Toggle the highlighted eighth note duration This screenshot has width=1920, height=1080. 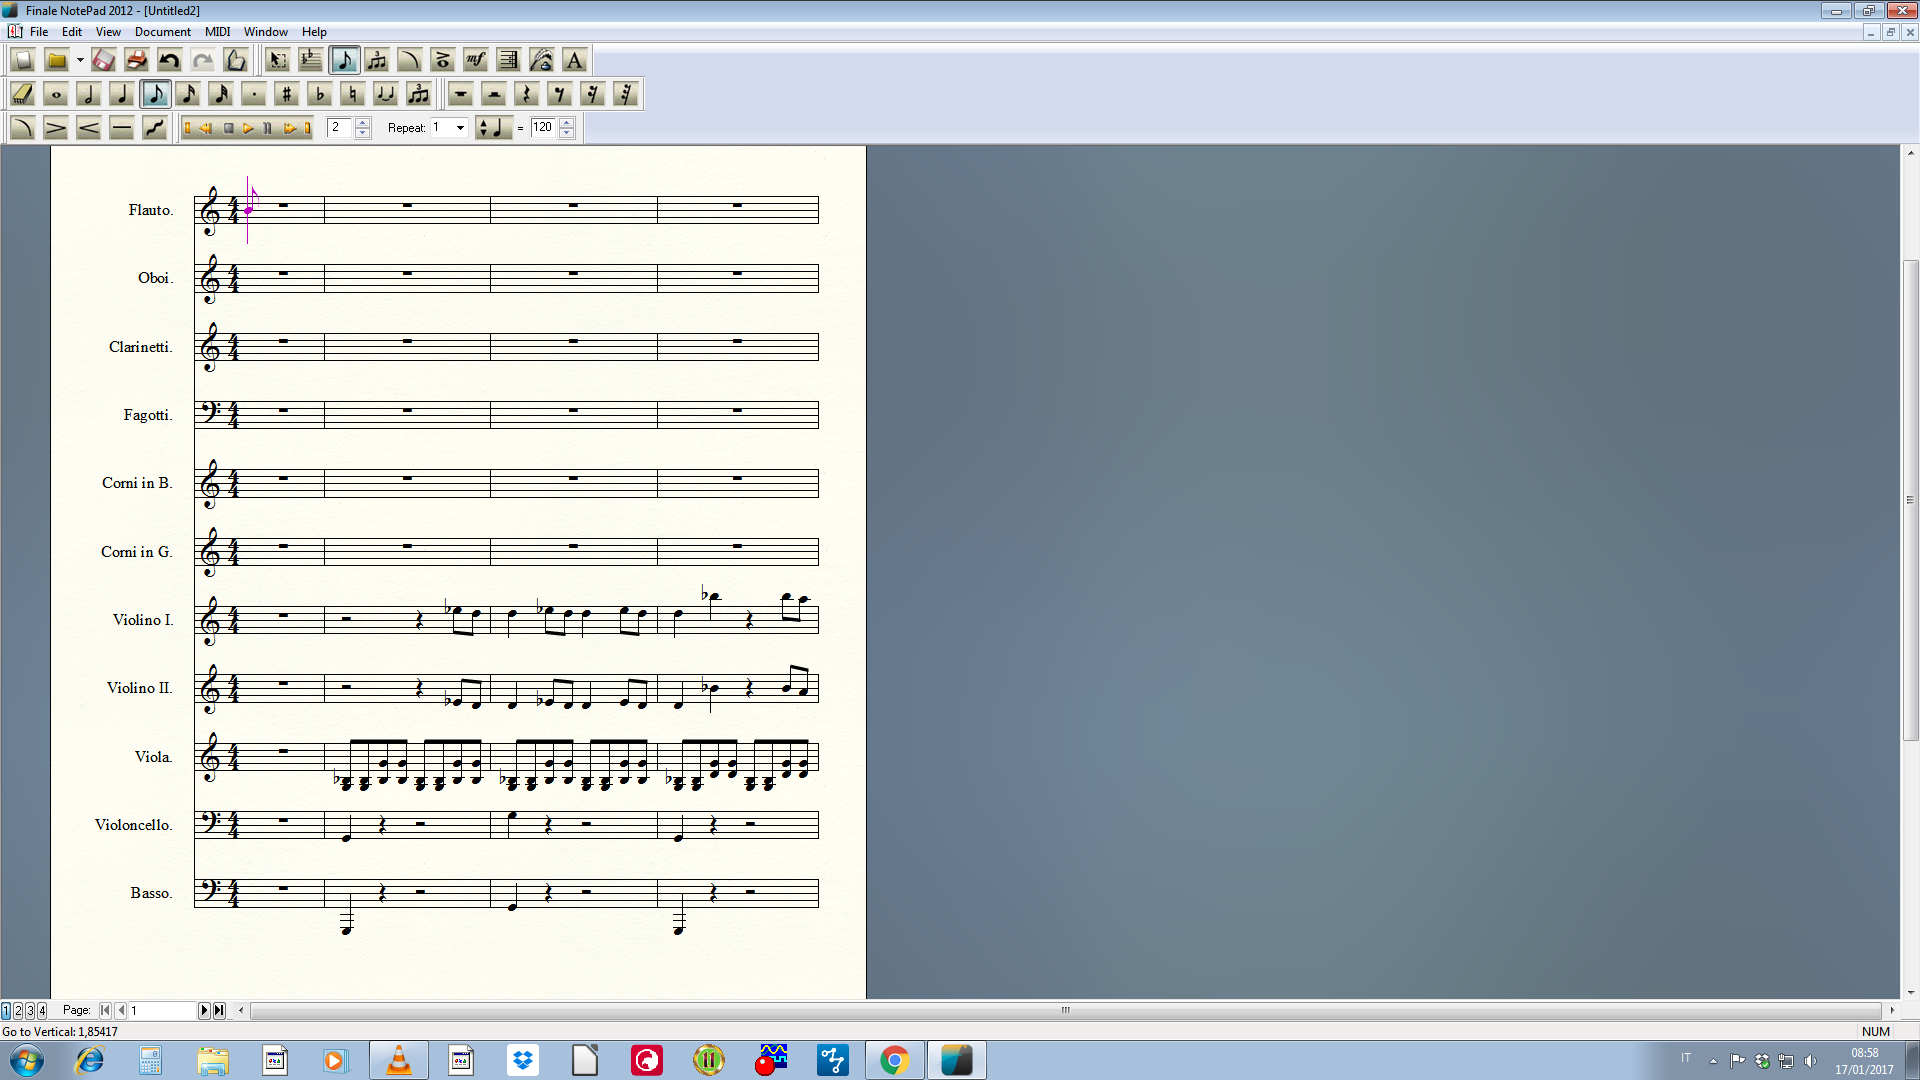click(155, 94)
